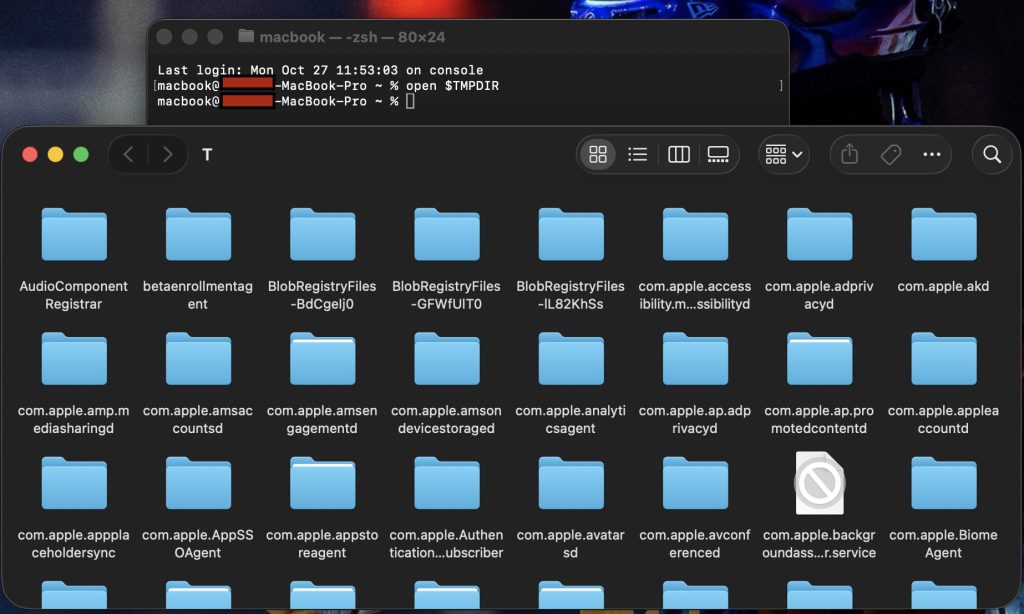Select the icon view button
The width and height of the screenshot is (1024, 614).
click(598, 154)
